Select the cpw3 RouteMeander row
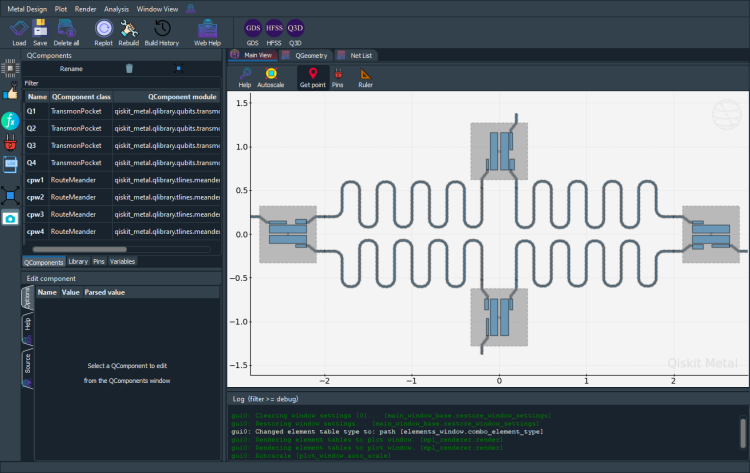Viewport: 750px width, 473px height. pos(122,214)
